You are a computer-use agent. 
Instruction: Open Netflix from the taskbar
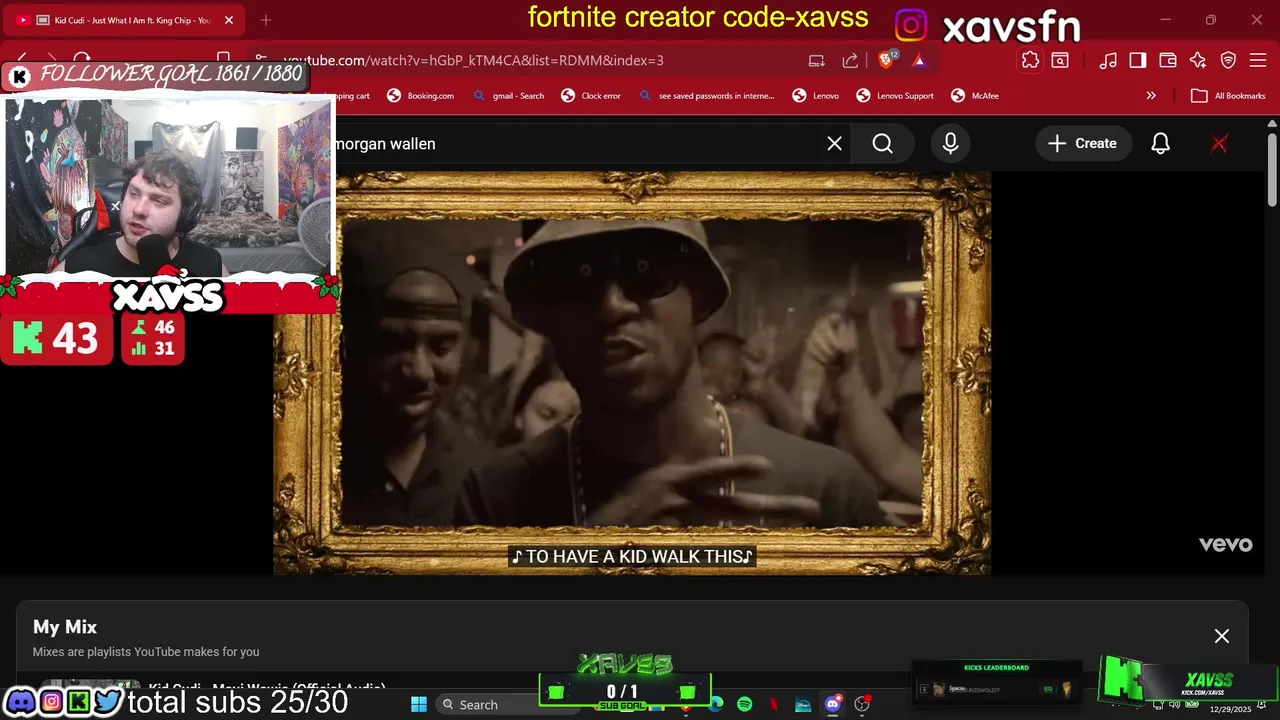coord(774,704)
